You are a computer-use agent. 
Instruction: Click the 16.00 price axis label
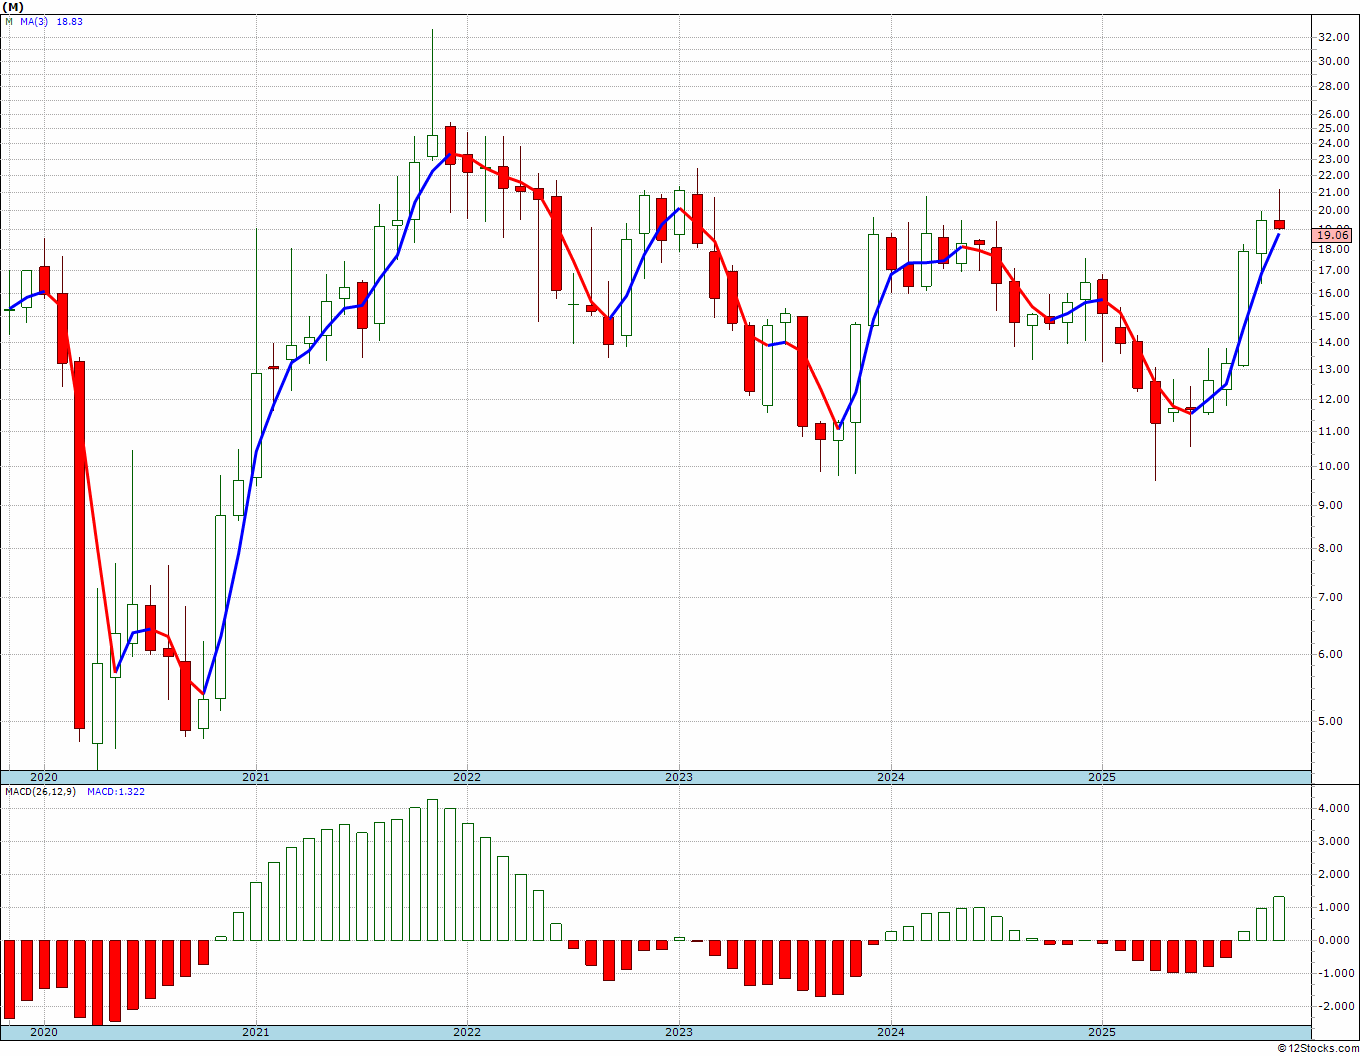click(1333, 293)
